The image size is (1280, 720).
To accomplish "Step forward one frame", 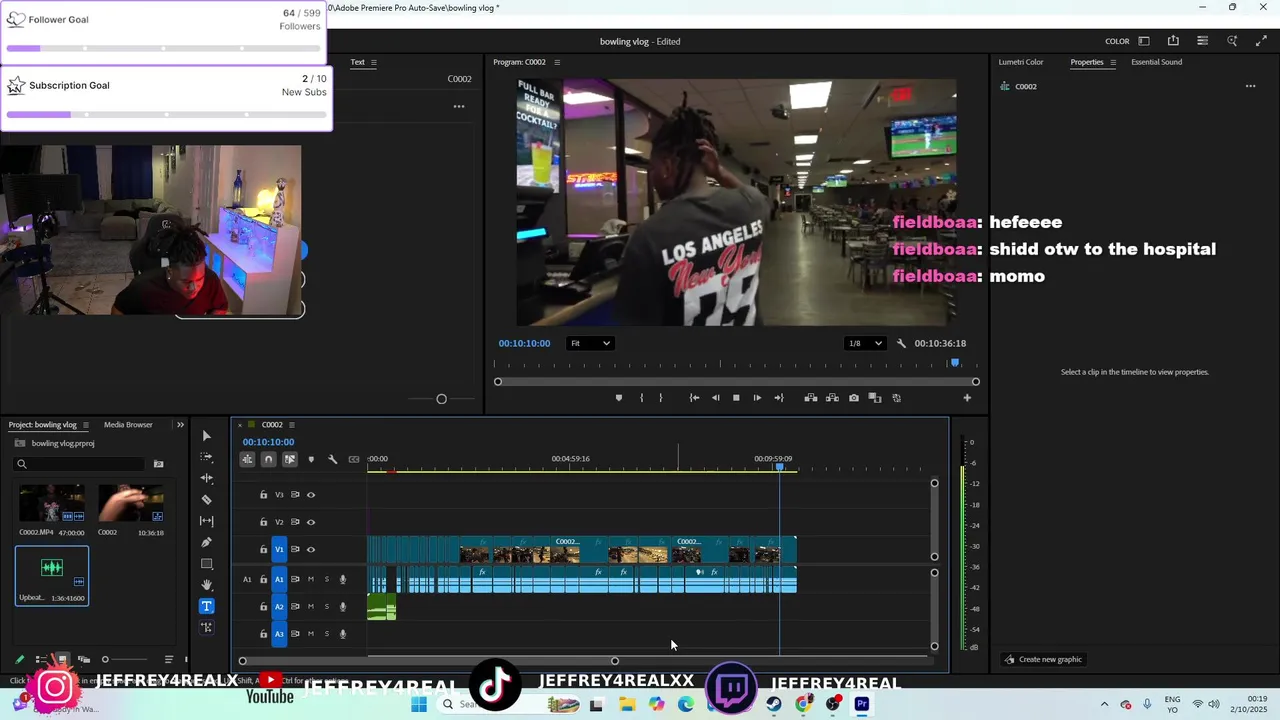I will tap(757, 398).
